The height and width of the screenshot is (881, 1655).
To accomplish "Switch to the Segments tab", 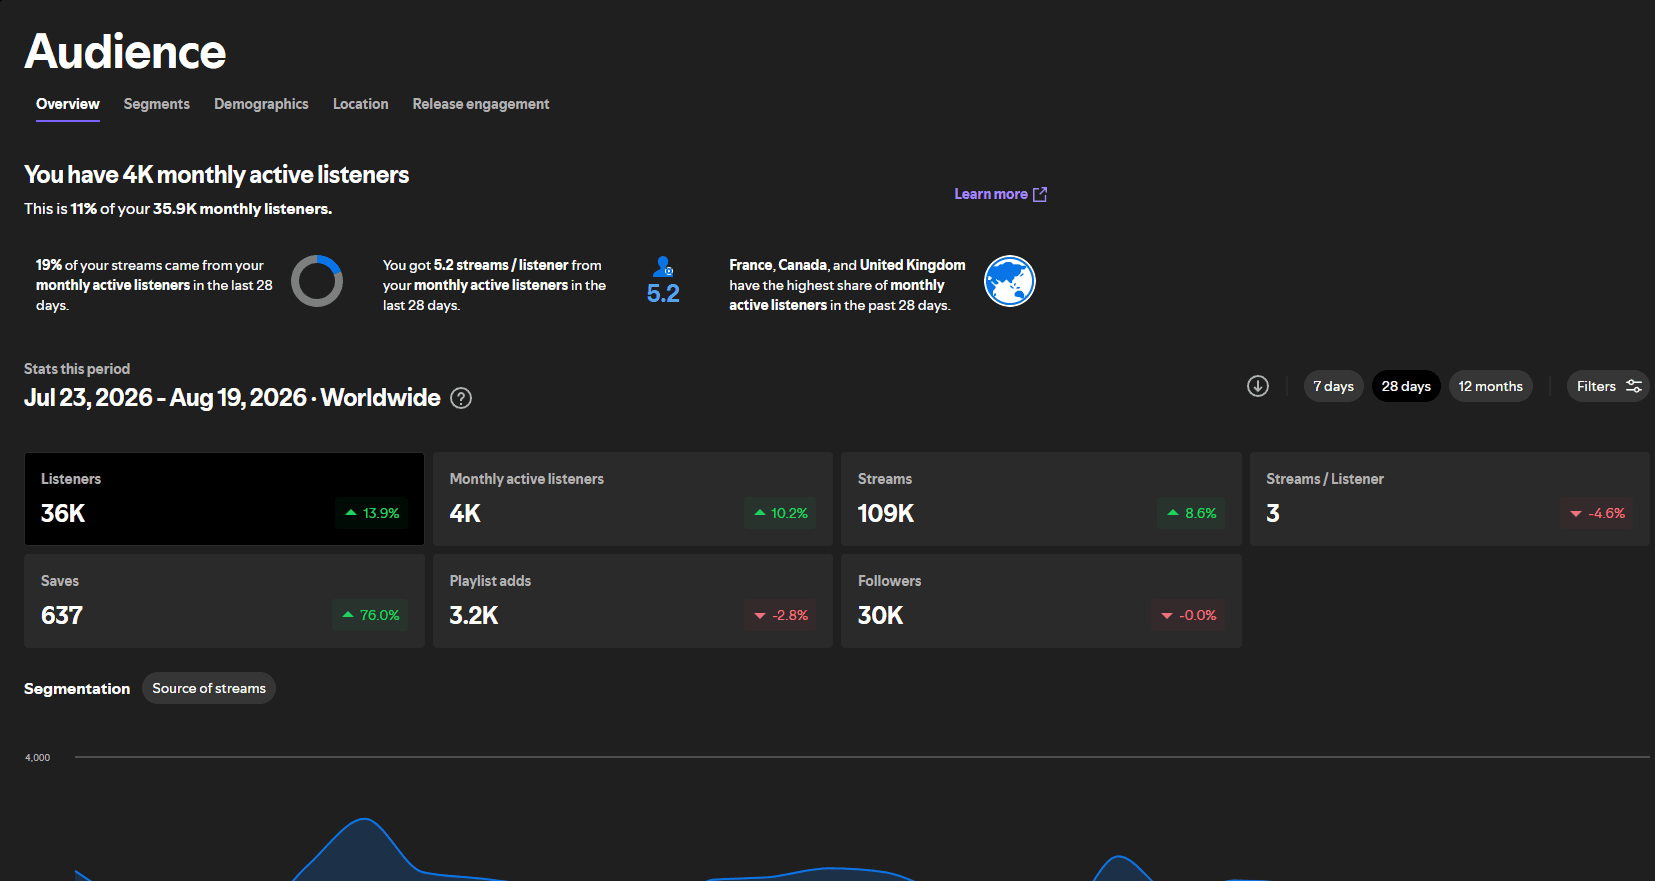I will click(157, 104).
